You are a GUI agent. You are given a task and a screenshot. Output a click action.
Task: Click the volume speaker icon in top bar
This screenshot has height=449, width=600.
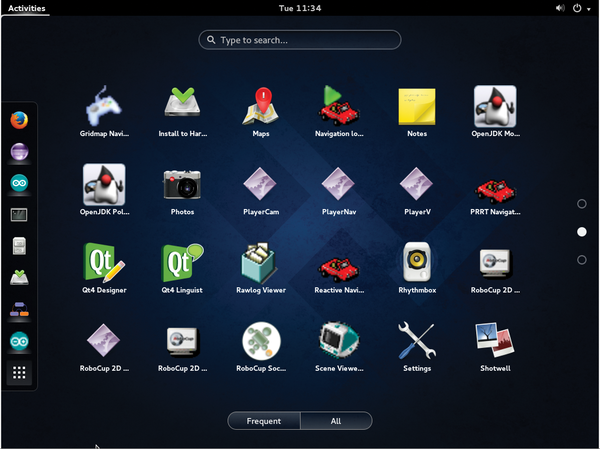click(560, 8)
